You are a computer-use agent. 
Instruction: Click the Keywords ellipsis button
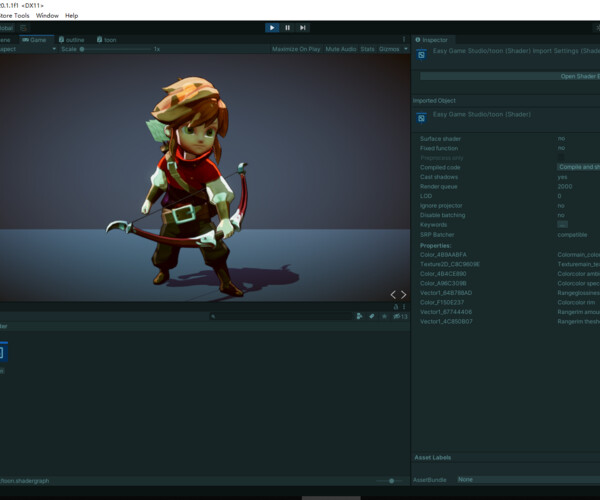coord(562,225)
